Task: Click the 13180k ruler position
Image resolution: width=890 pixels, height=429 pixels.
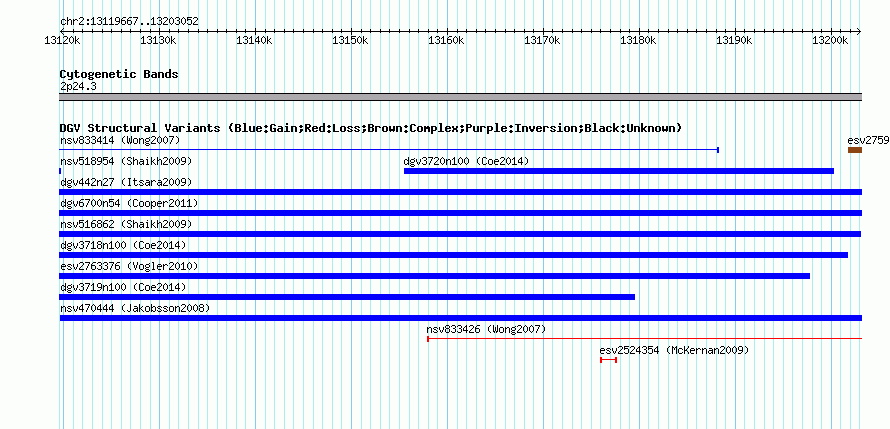Action: point(639,40)
